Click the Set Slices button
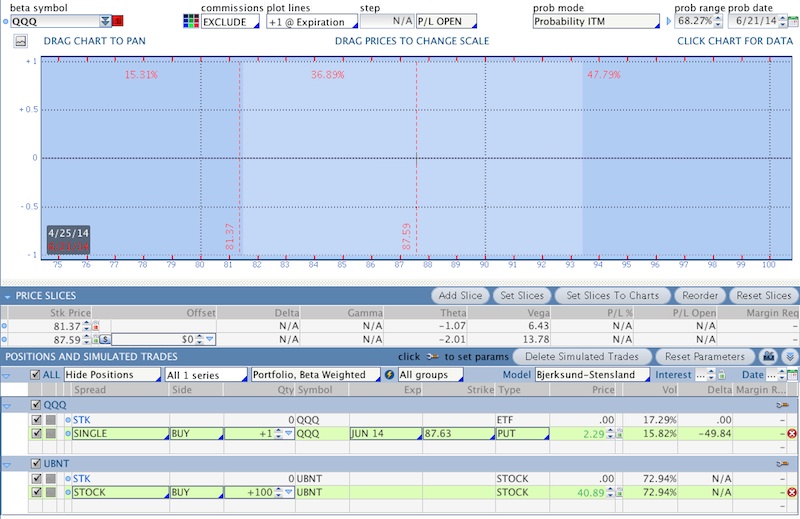Image resolution: width=800 pixels, height=519 pixels. pyautogui.click(x=522, y=295)
